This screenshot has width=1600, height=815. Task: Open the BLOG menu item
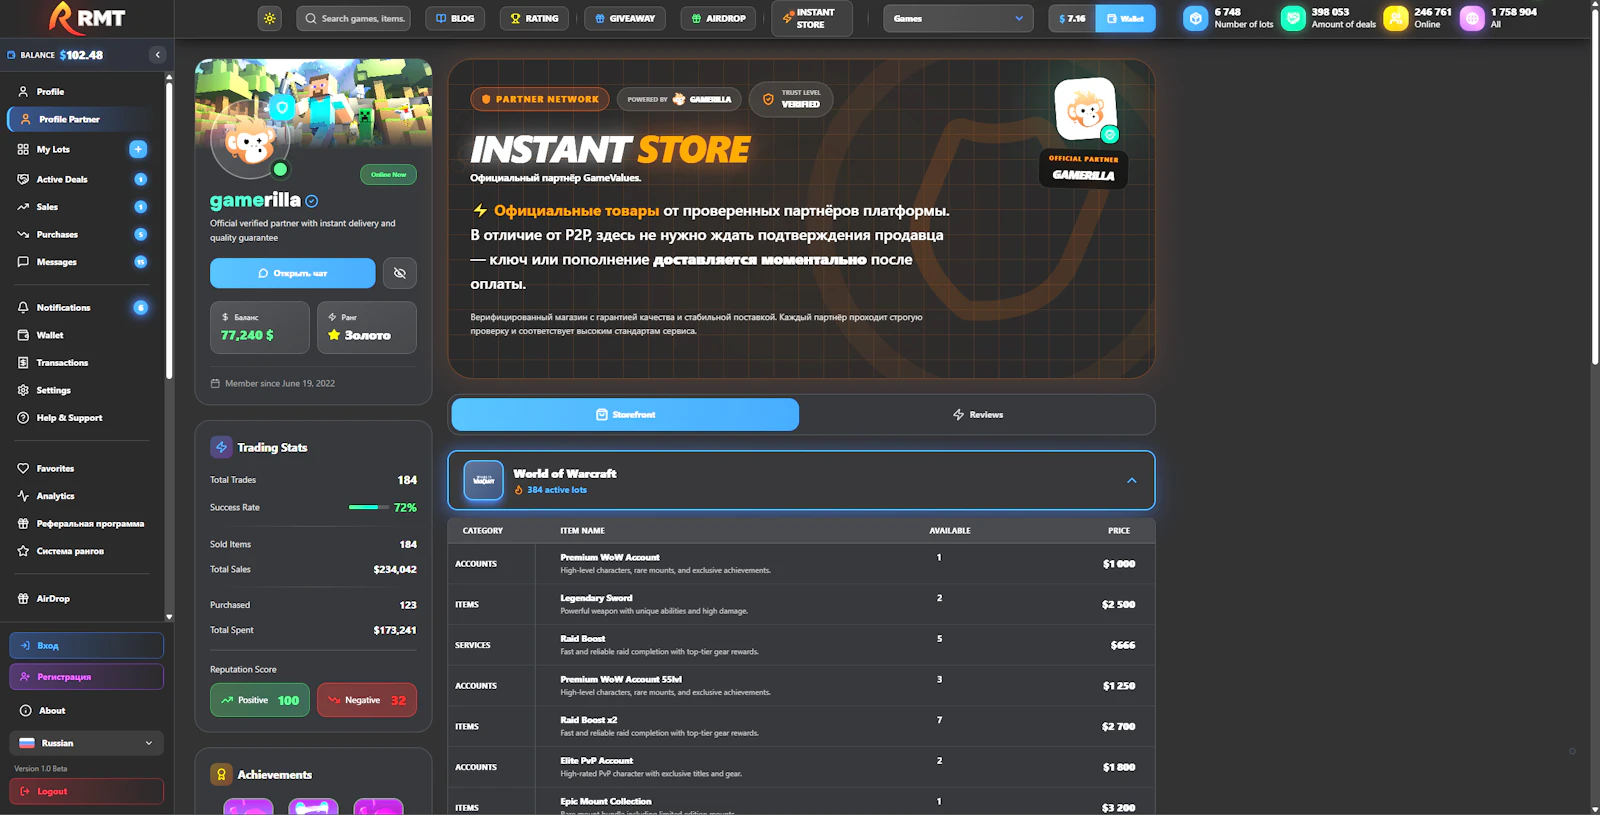coord(455,18)
